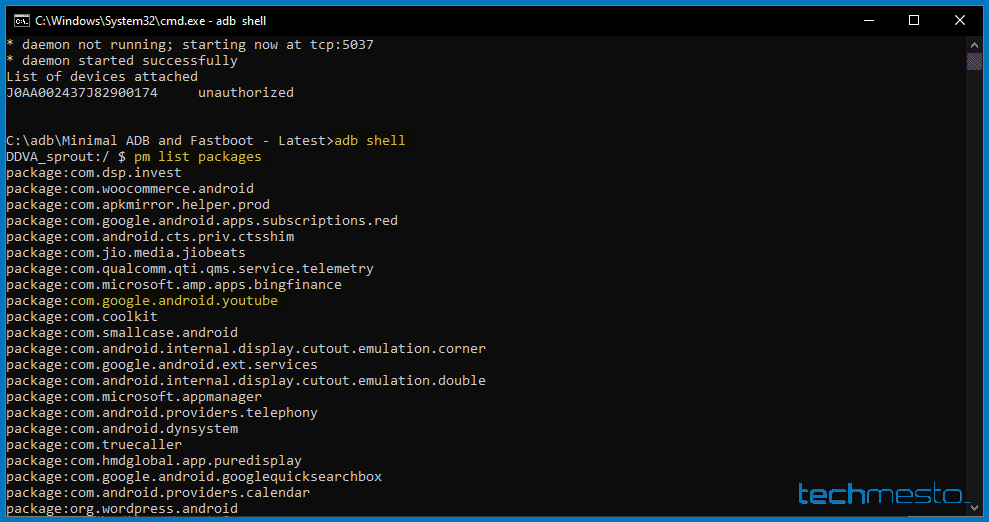Click the com.dsp.invest package line

[94, 173]
